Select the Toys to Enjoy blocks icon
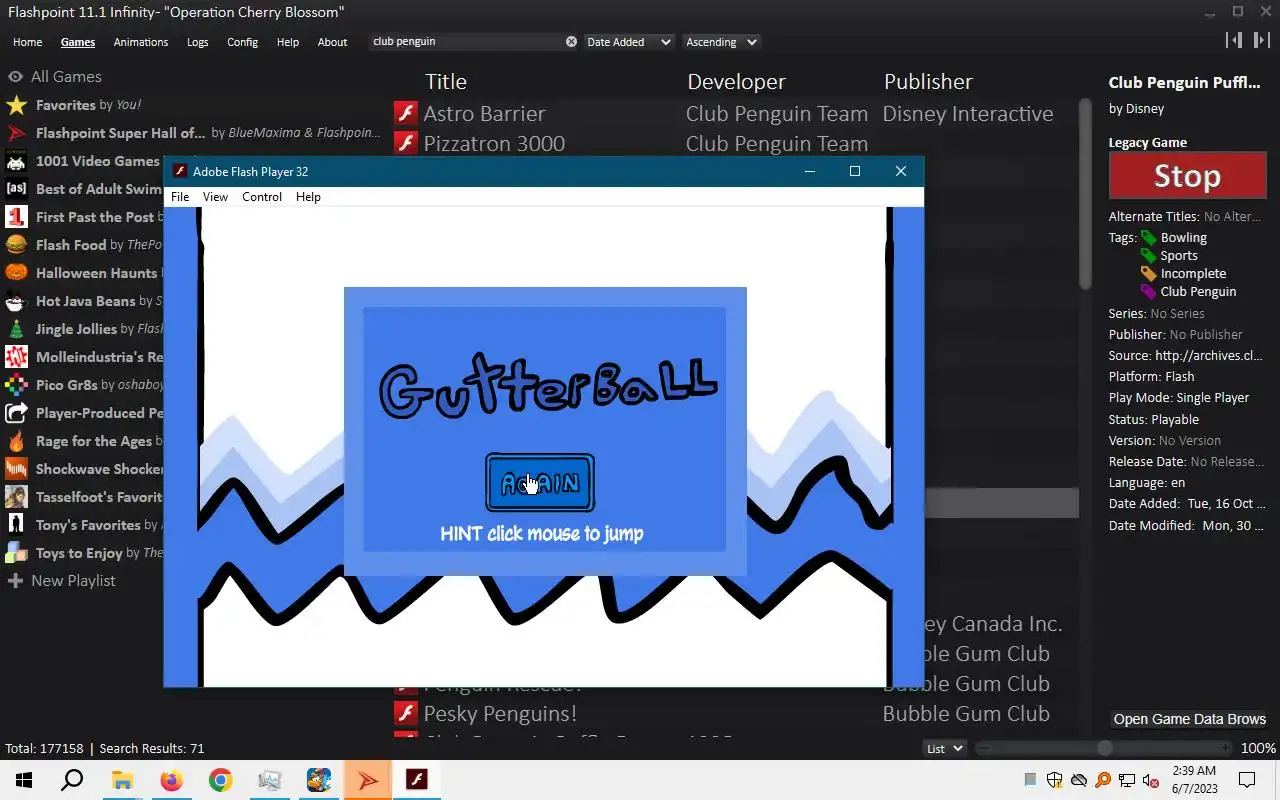Viewport: 1280px width, 800px height. (x=16, y=553)
